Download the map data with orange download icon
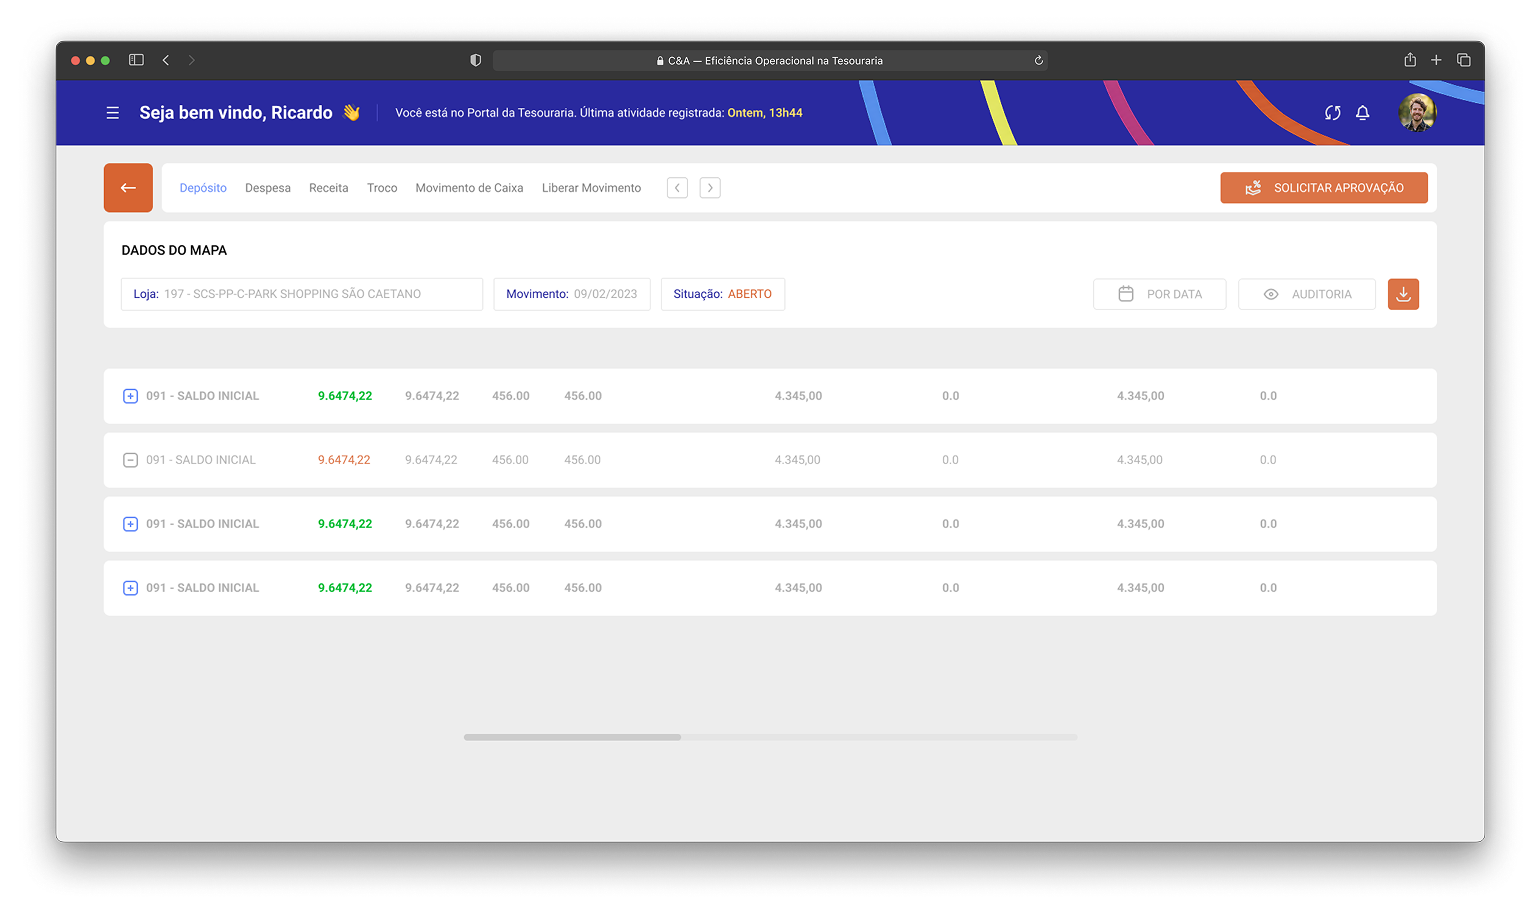Image resolution: width=1536 pixels, height=913 pixels. (x=1403, y=294)
